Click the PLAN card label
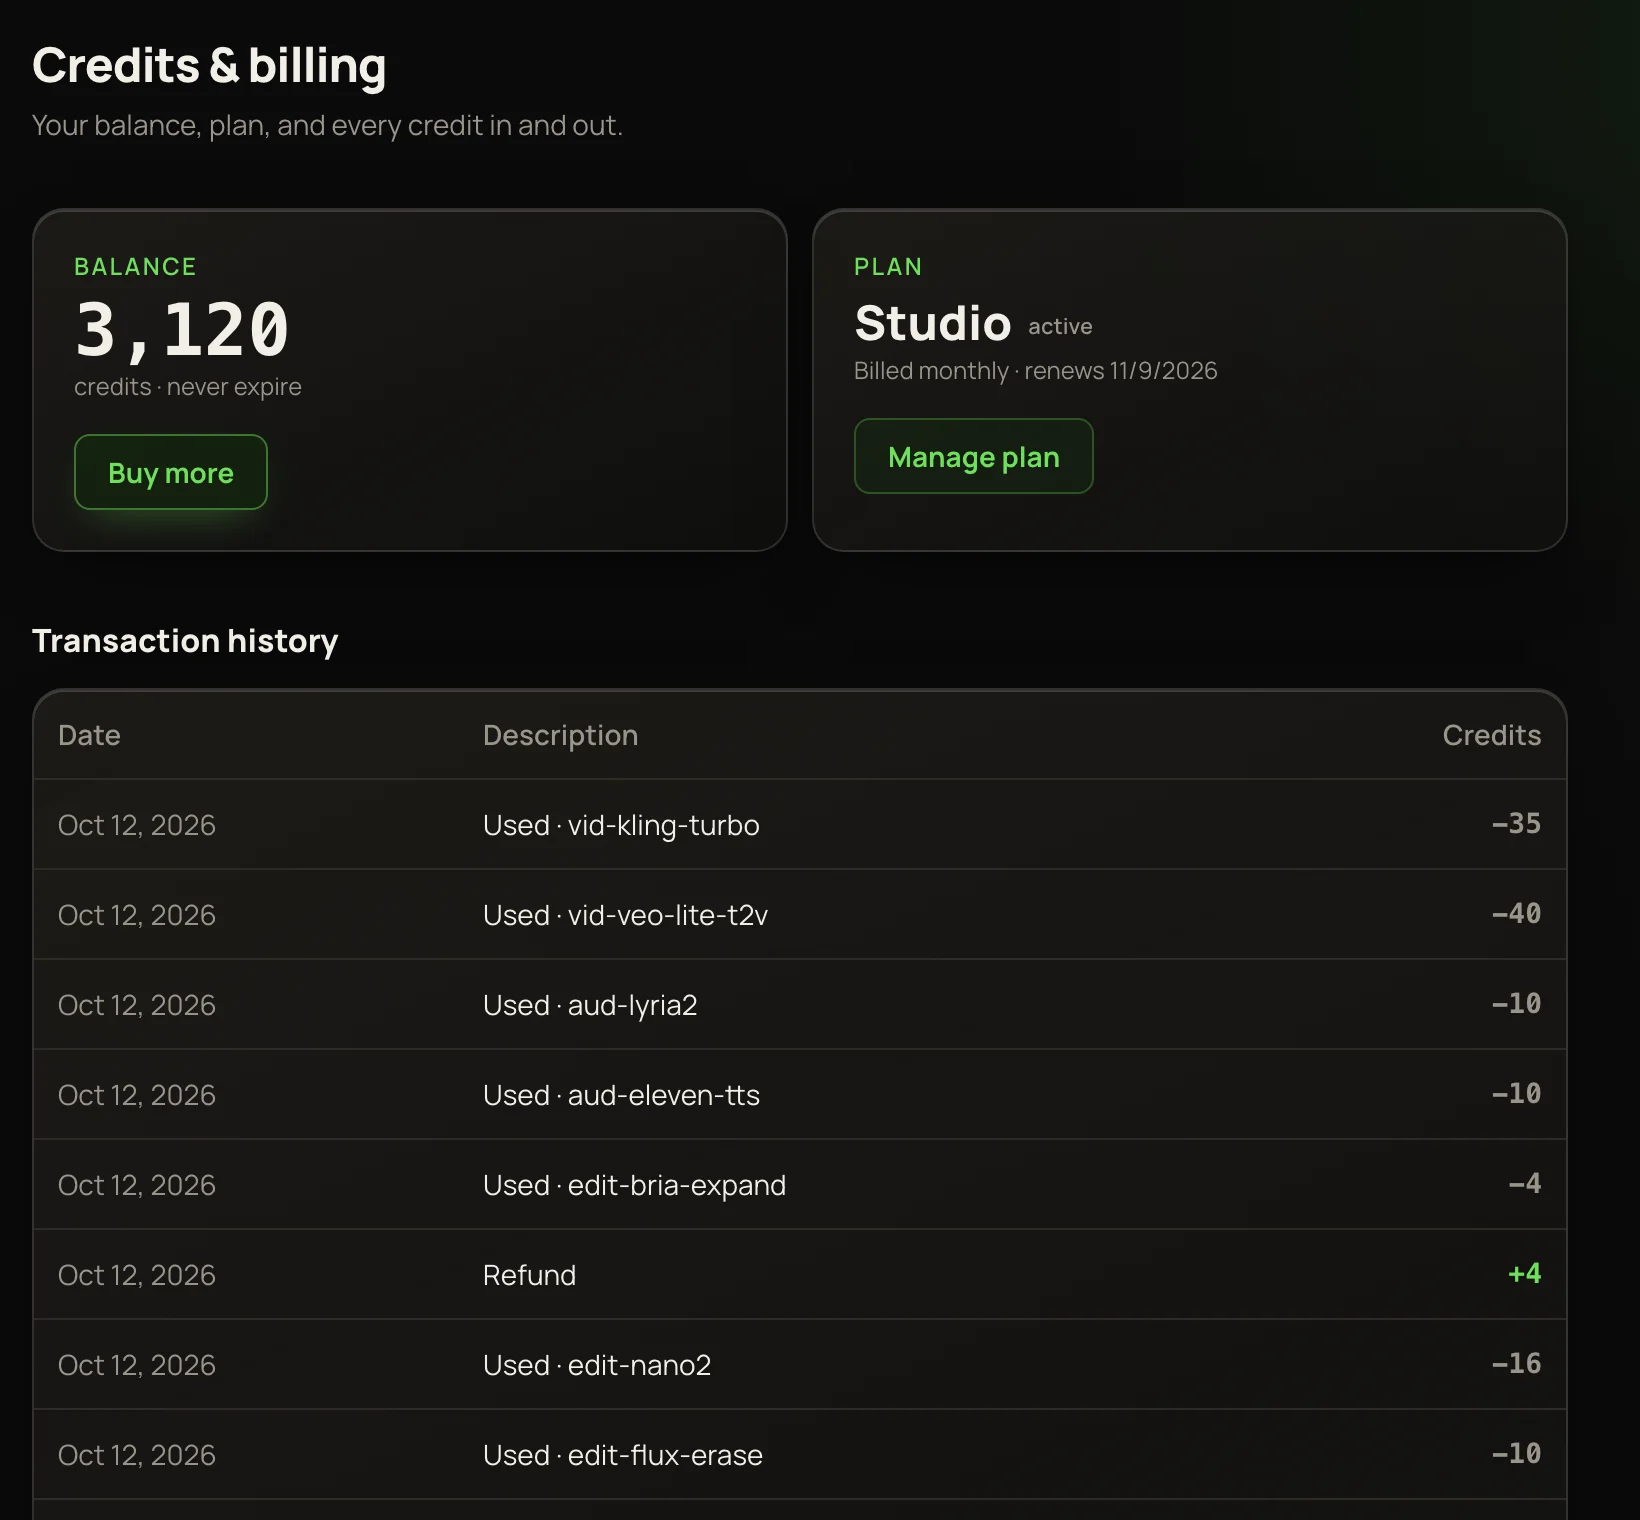Image resolution: width=1640 pixels, height=1520 pixels. point(888,267)
